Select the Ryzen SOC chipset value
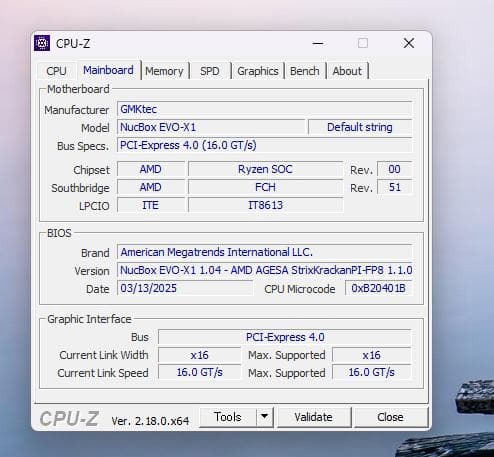Screen dimensions: 494x457 [x=265, y=169]
